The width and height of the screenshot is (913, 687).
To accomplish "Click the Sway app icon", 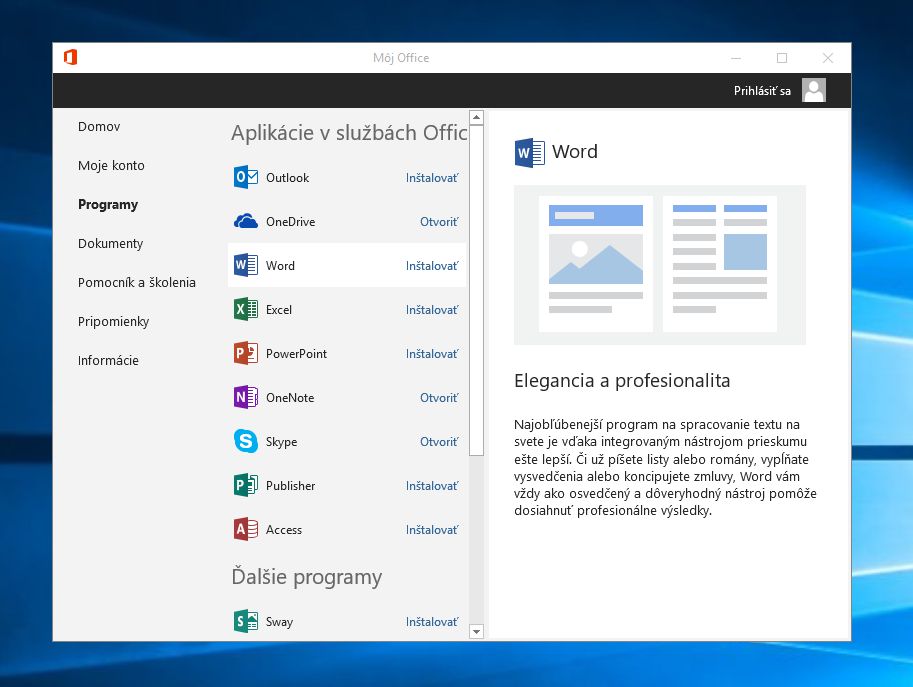I will (246, 621).
